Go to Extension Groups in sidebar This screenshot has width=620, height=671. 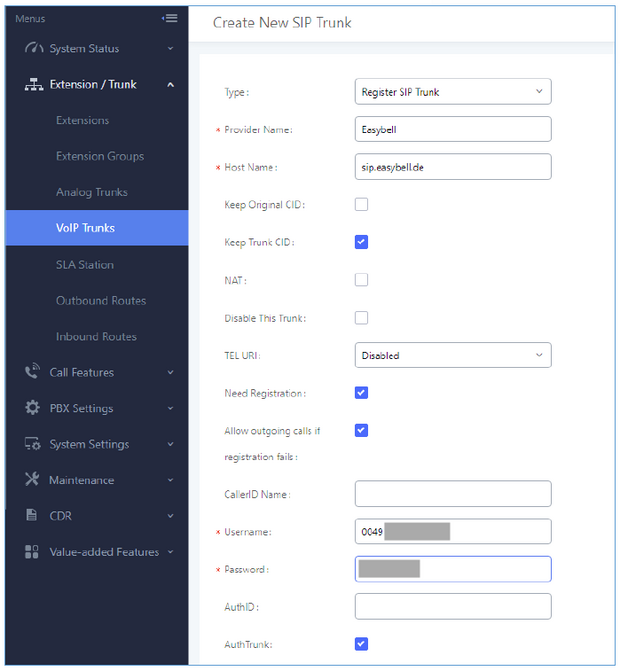click(x=100, y=157)
